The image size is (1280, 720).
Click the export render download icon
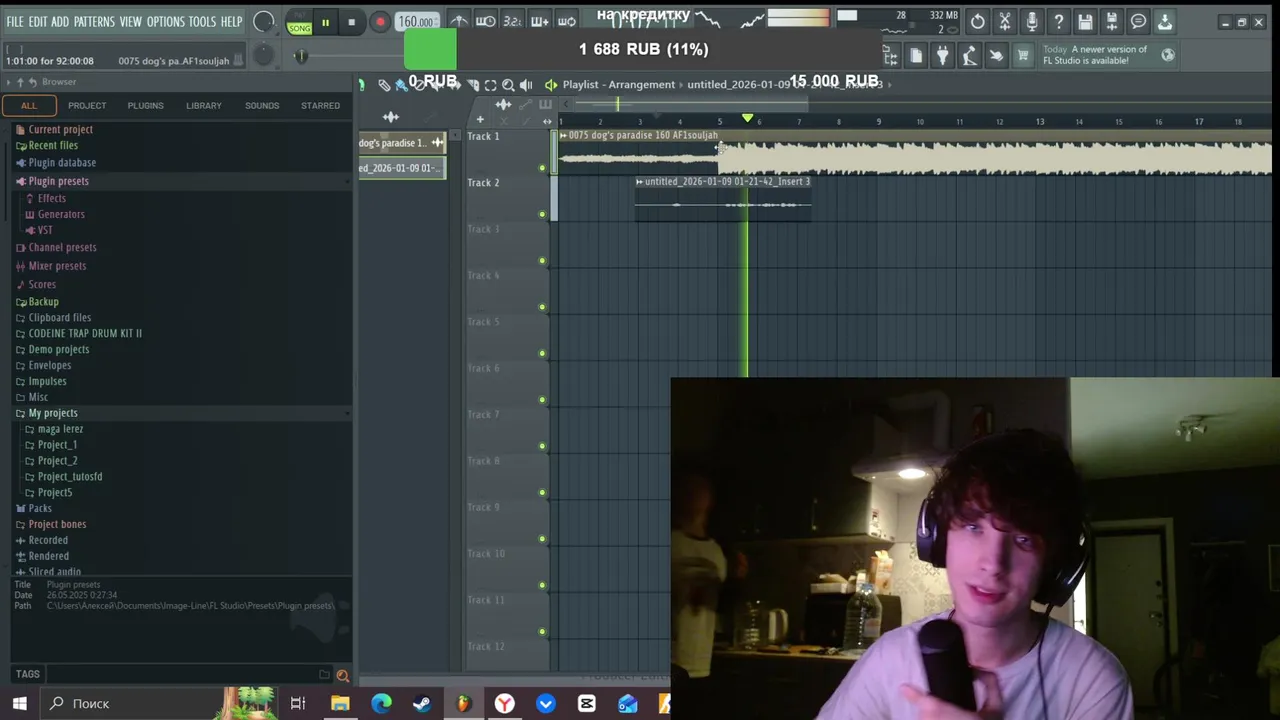click(x=1164, y=21)
